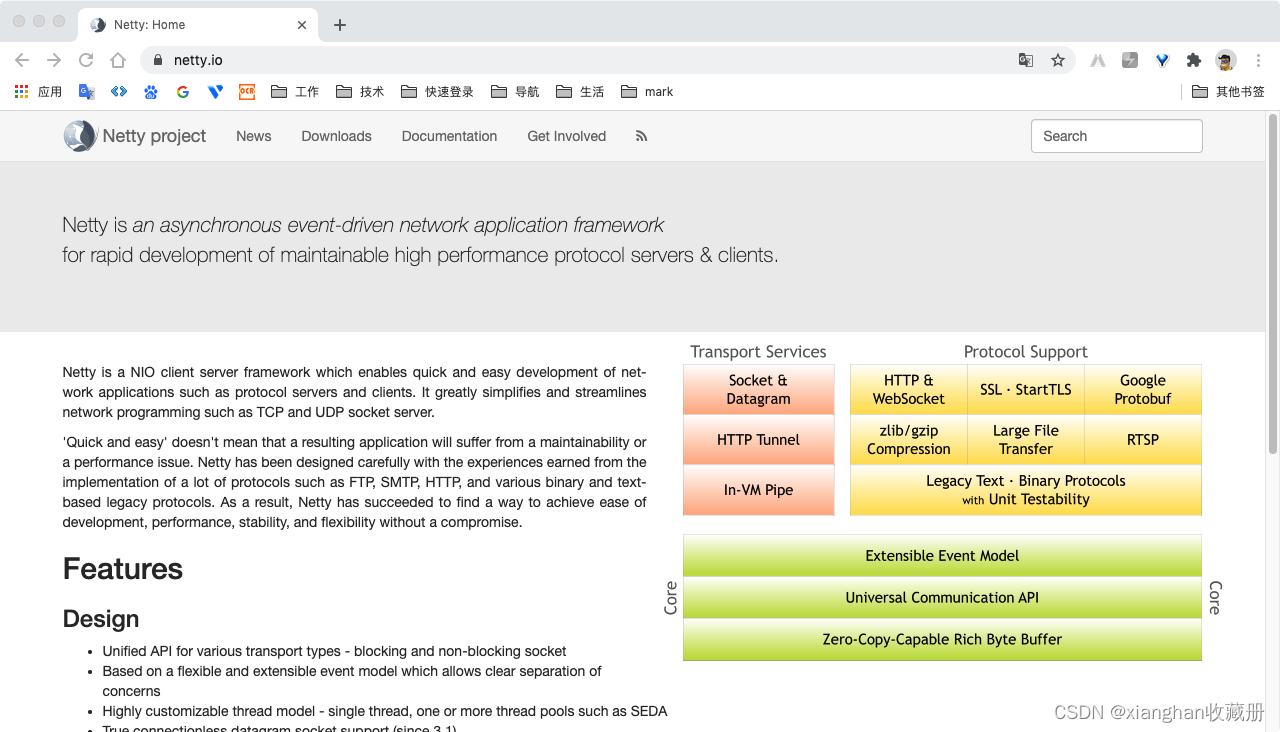Open the Extensions puzzle piece icon
The height and width of the screenshot is (732, 1280).
pyautogui.click(x=1194, y=60)
